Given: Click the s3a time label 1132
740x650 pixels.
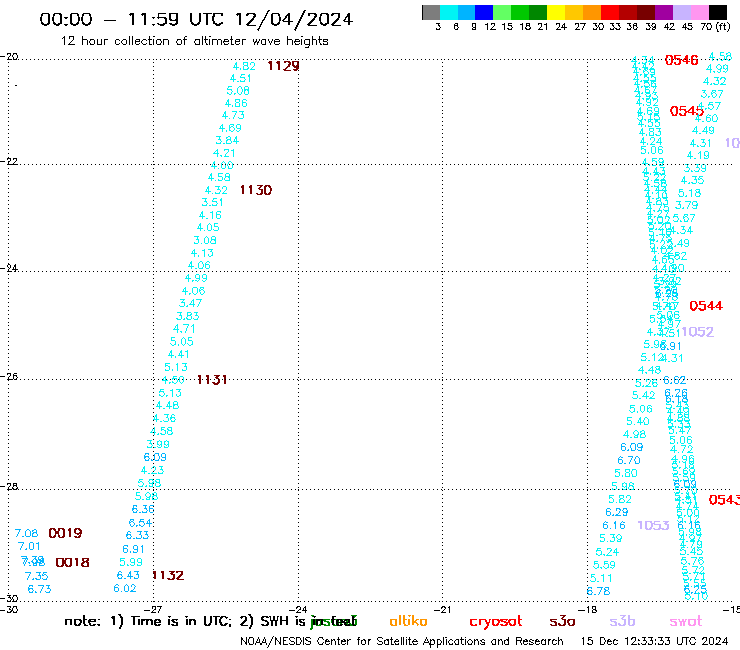Looking at the screenshot, I should pos(168,575).
